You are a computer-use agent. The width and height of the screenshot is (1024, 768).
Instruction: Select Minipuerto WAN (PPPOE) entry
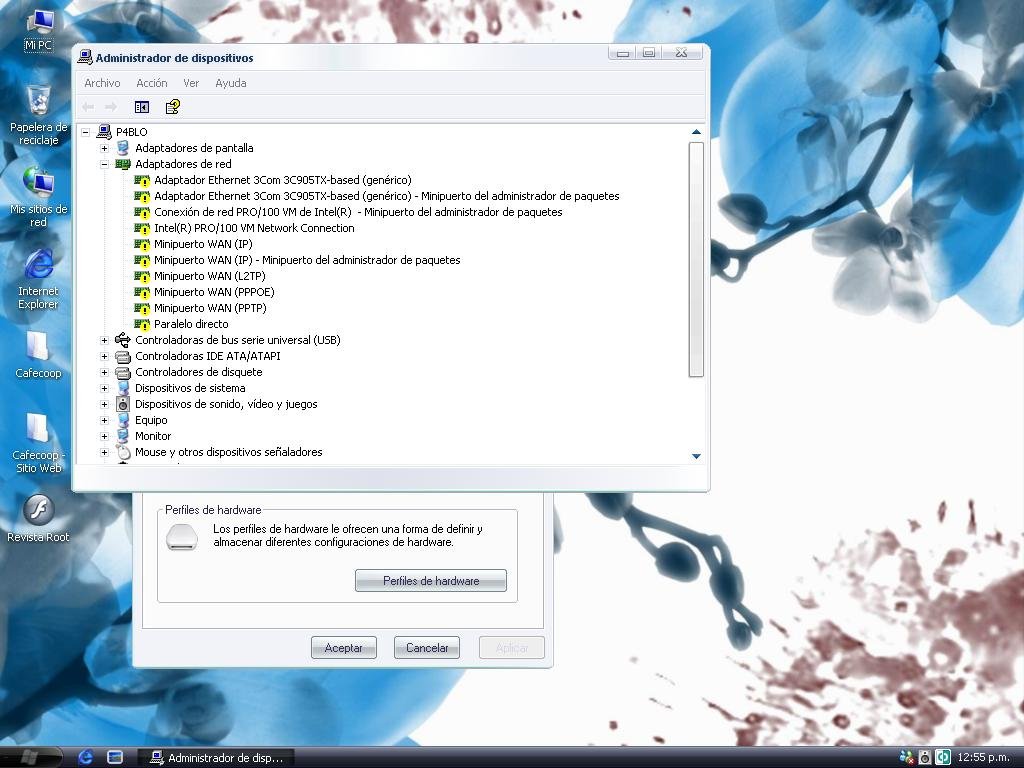[214, 293]
